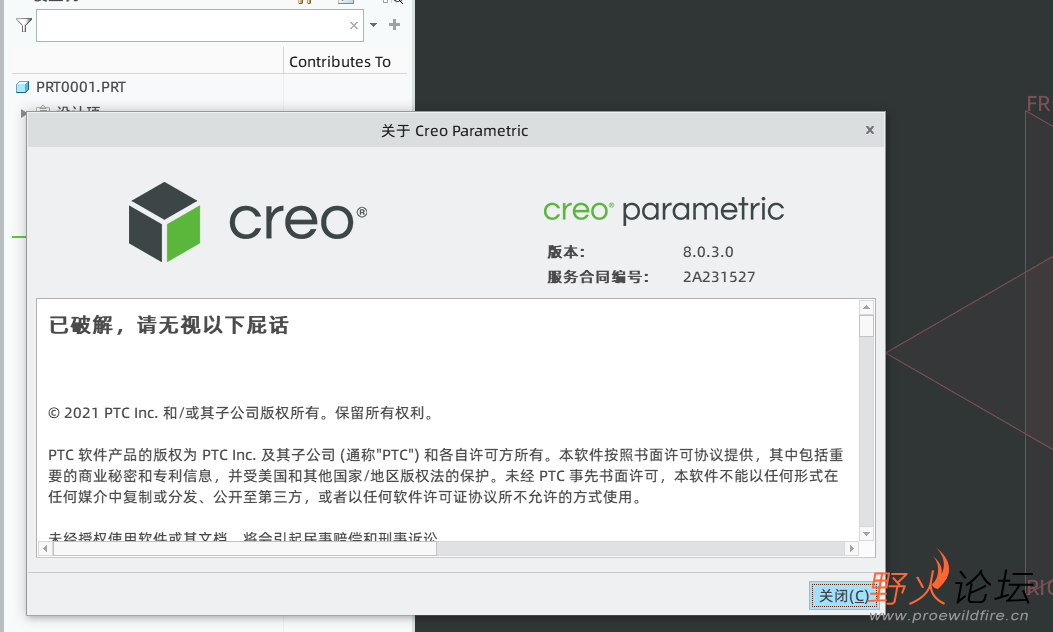Open the dropdown arrow next to search box
This screenshot has height=632, width=1053.
coord(374,25)
